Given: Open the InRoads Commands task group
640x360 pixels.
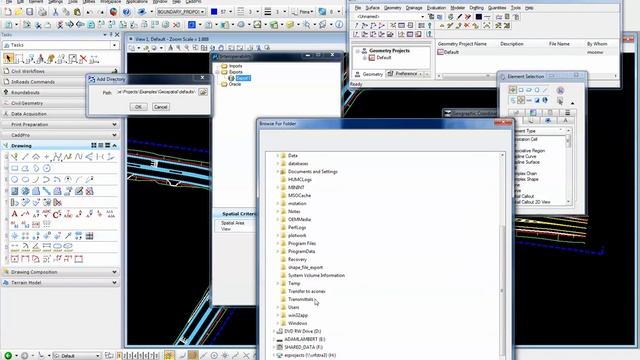Looking at the screenshot, I should pos(60,82).
